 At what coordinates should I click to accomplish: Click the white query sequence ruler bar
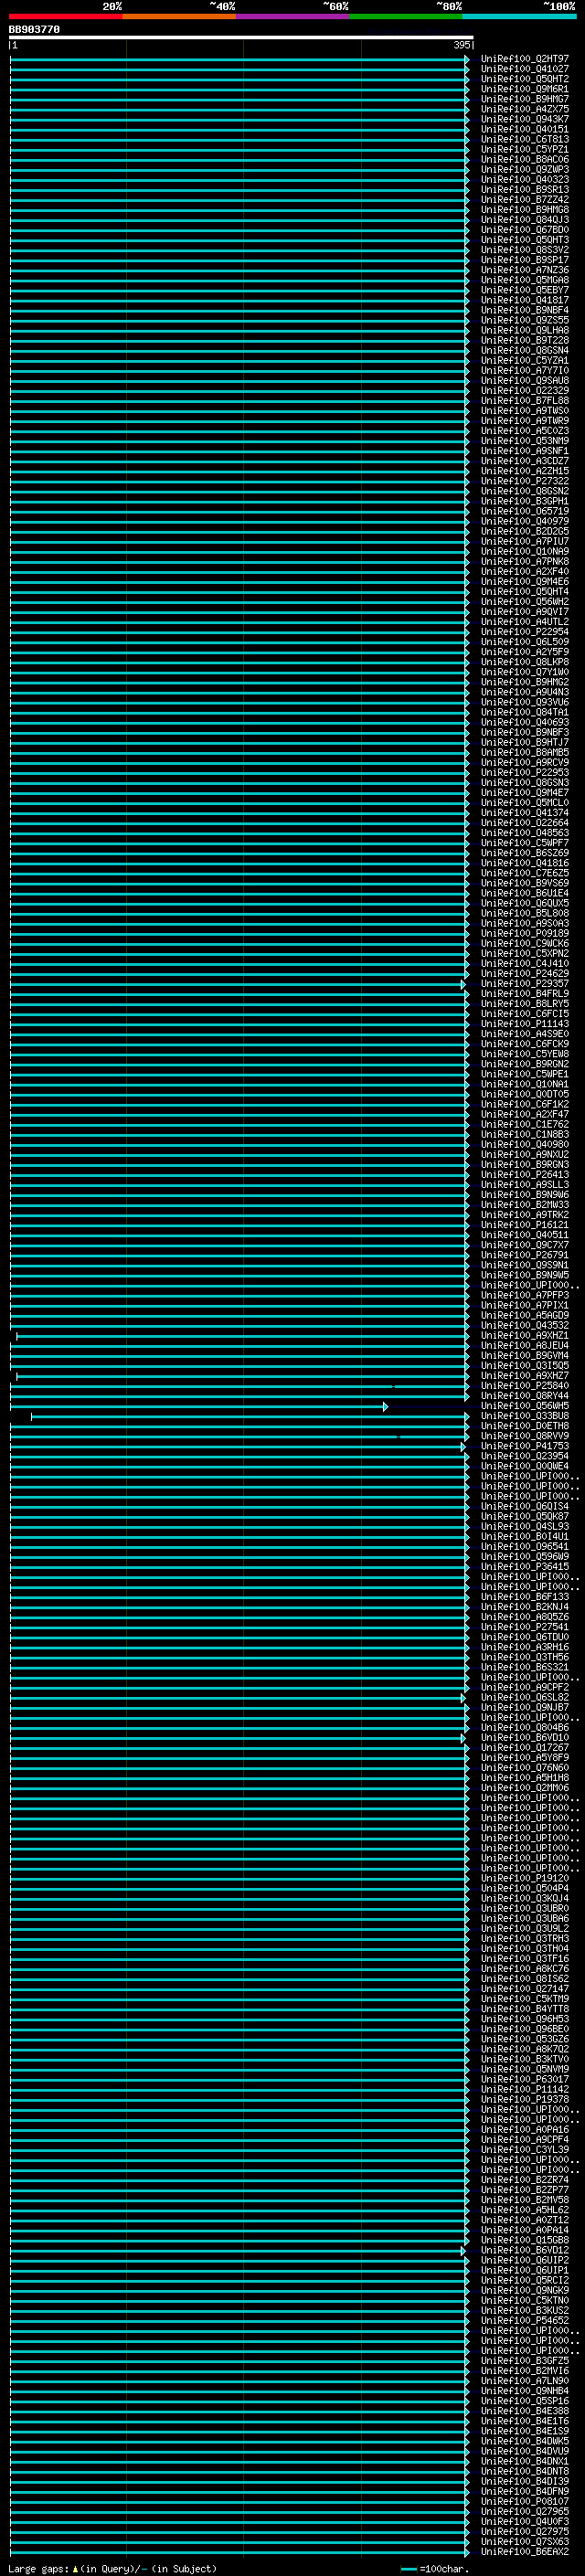(x=241, y=38)
